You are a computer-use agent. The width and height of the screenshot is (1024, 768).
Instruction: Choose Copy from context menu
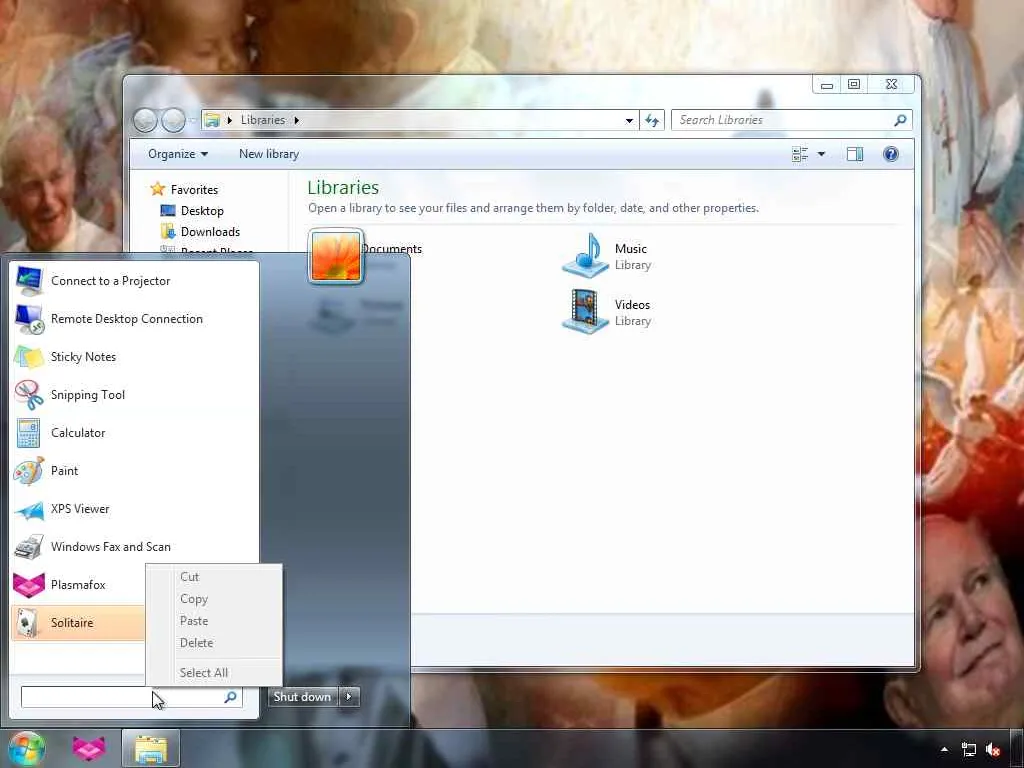pos(214,599)
